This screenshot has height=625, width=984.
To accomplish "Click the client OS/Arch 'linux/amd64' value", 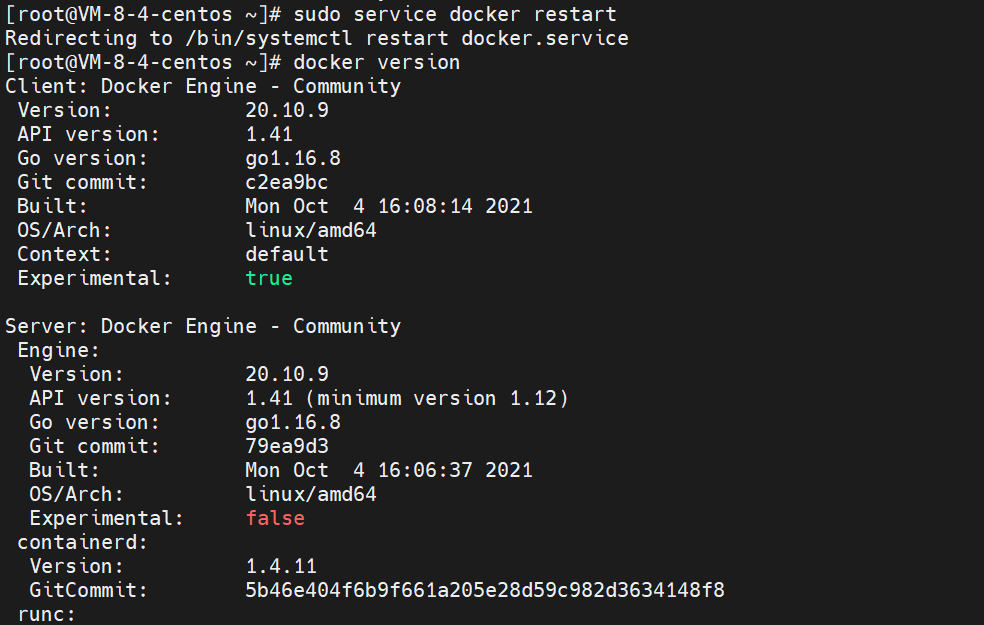I will coord(311,230).
